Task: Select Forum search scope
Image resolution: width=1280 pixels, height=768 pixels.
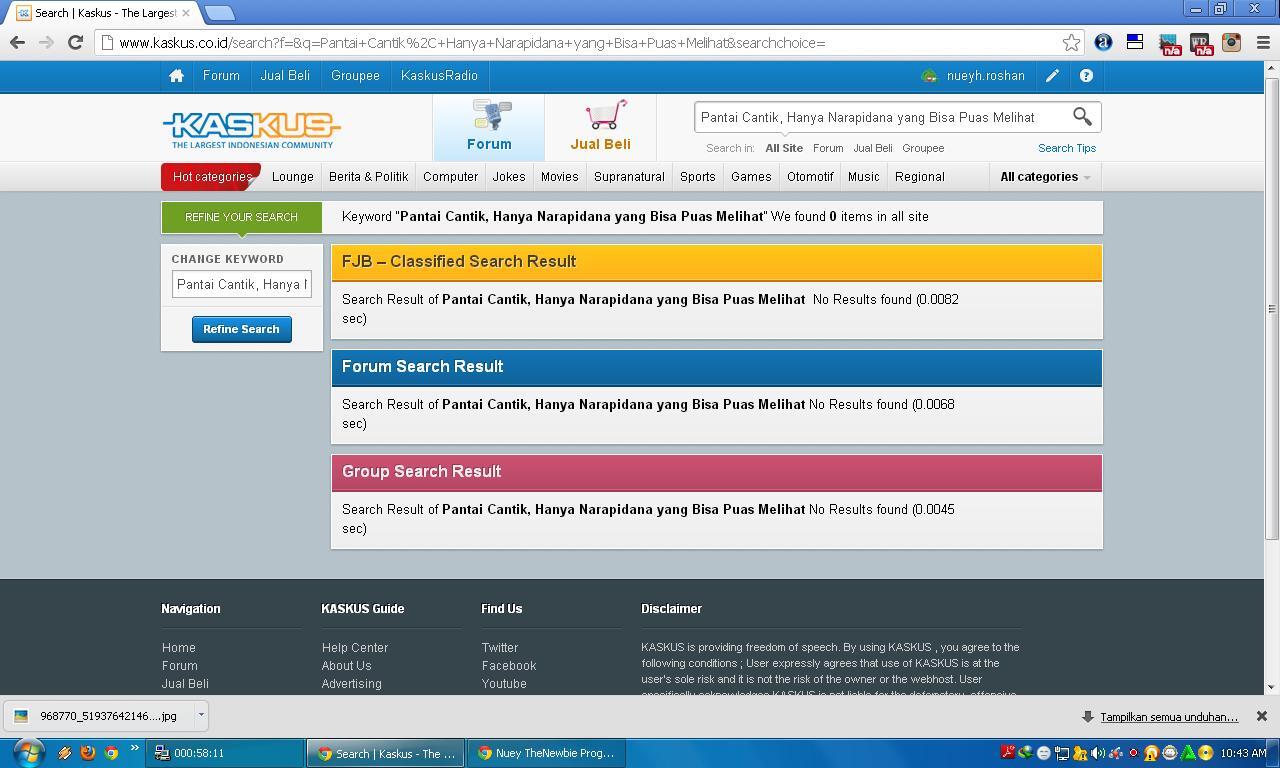Action: [828, 148]
